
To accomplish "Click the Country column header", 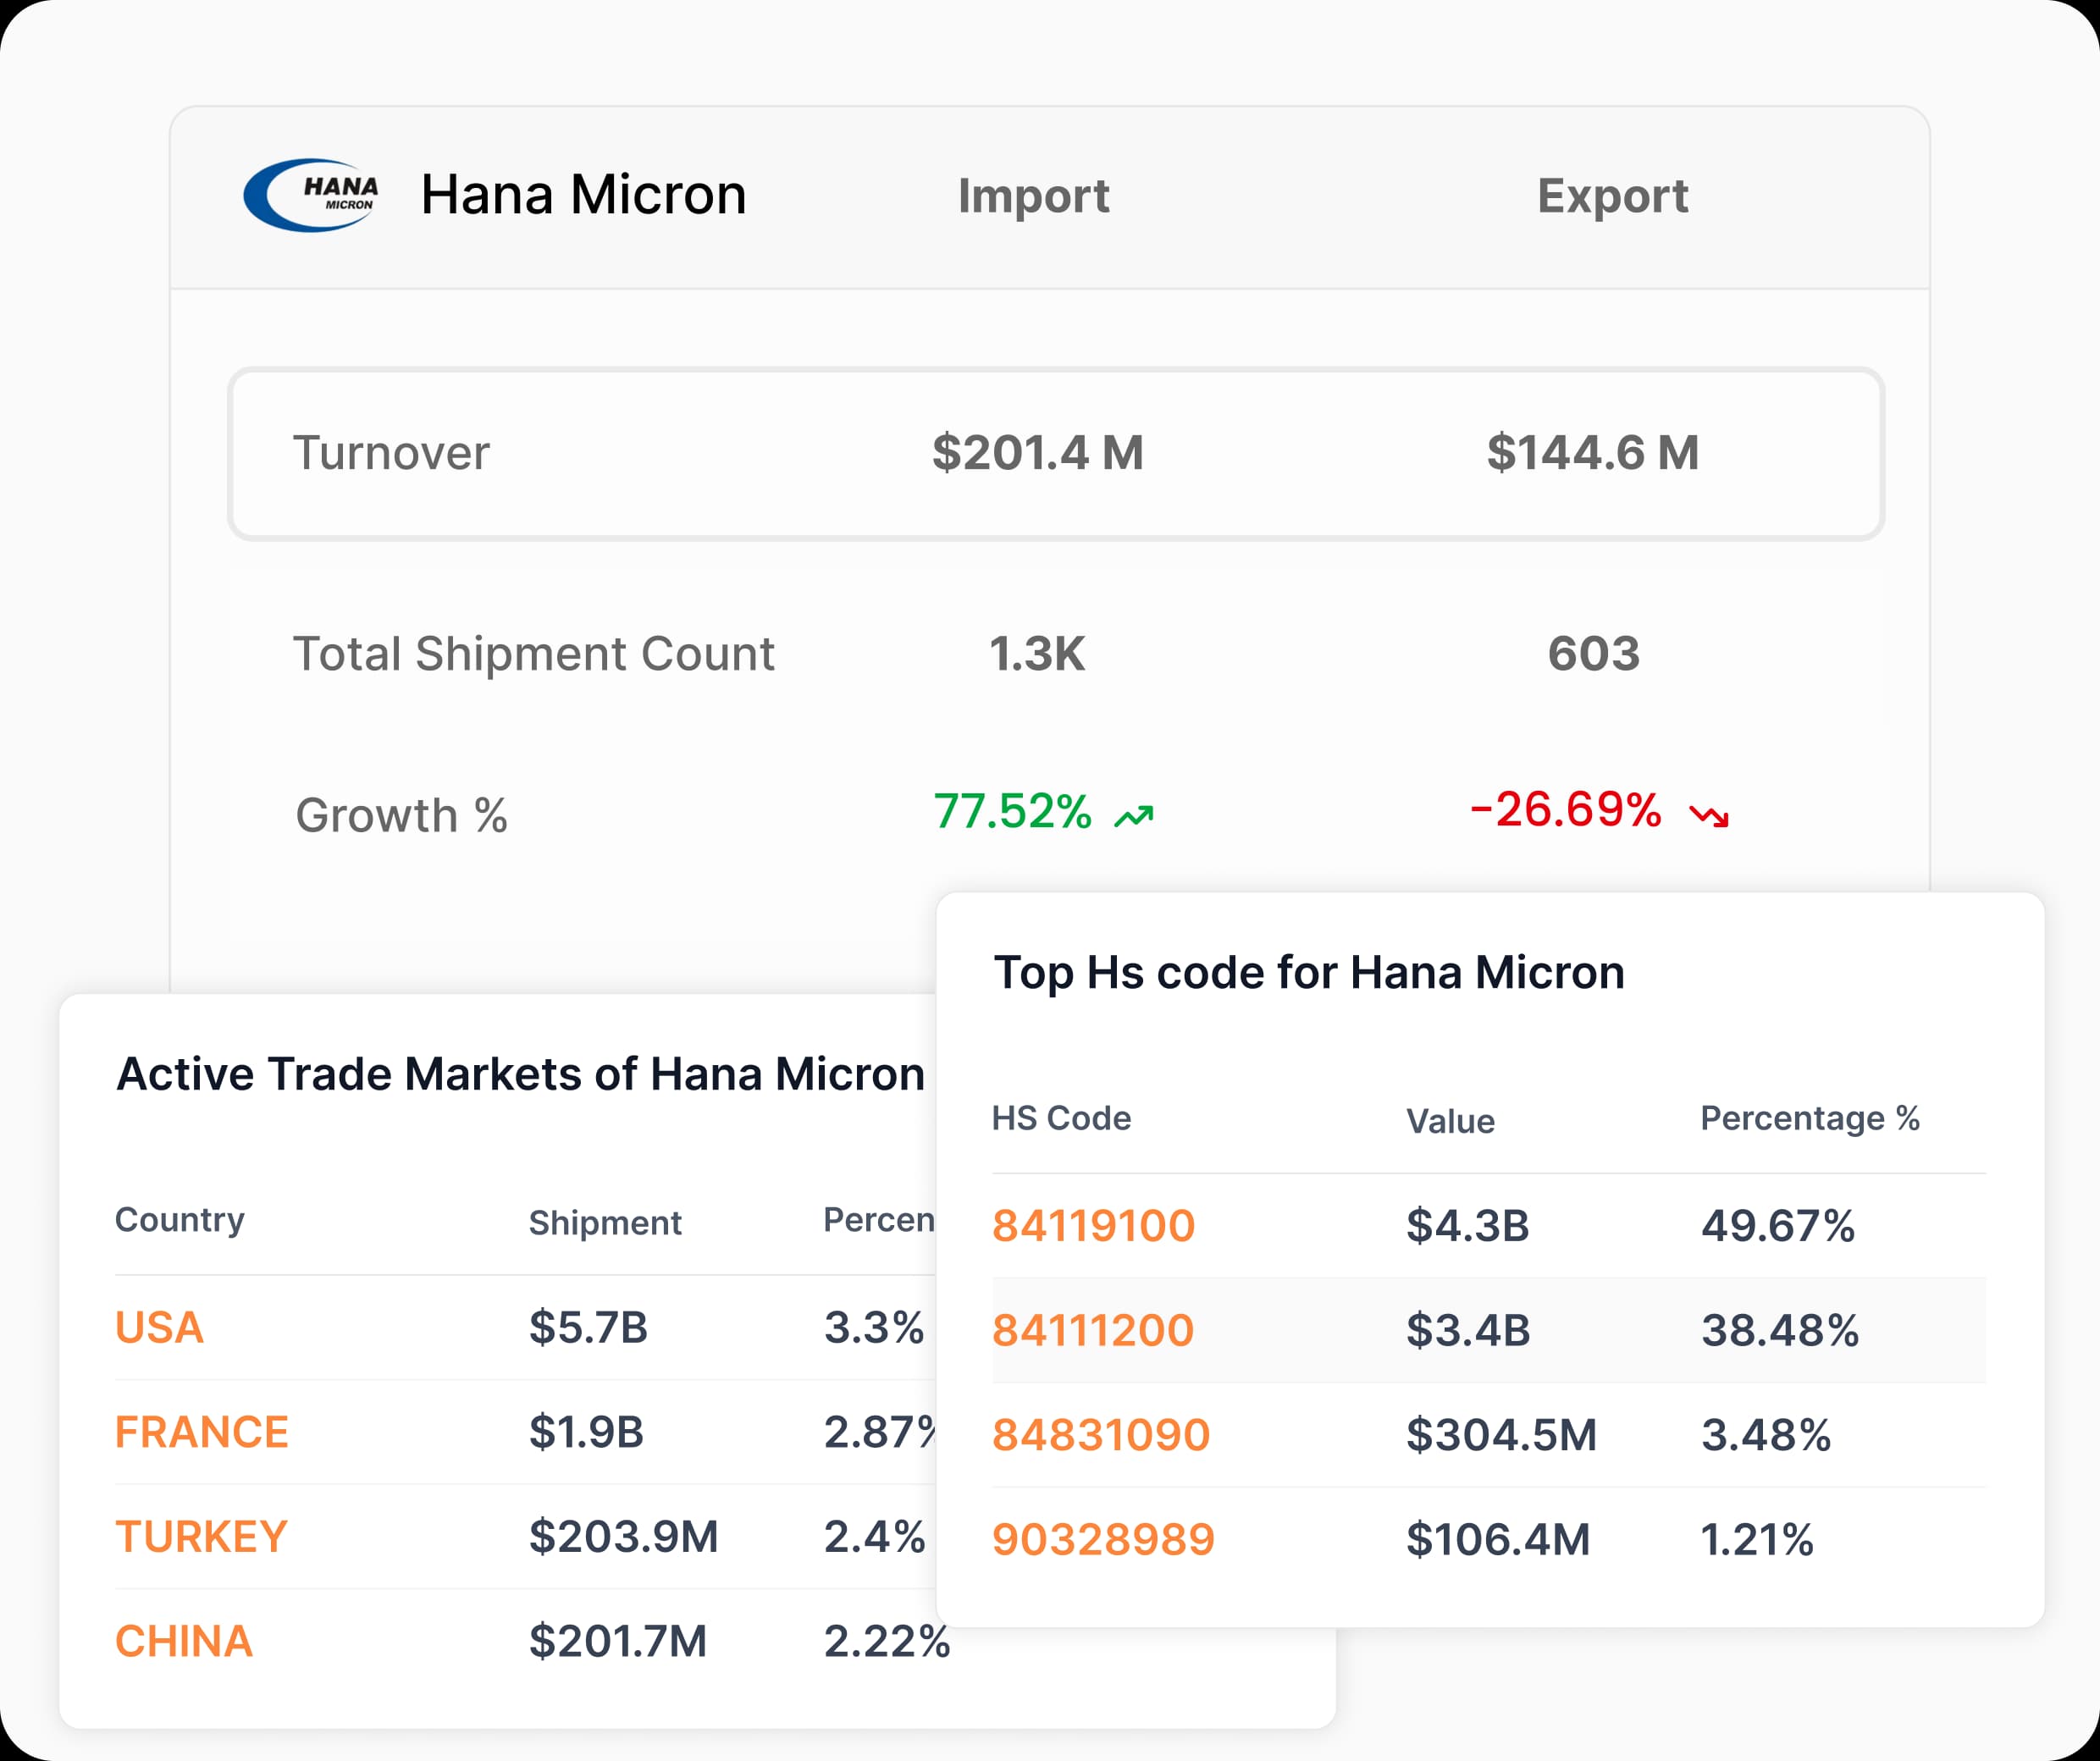I will coord(180,1220).
